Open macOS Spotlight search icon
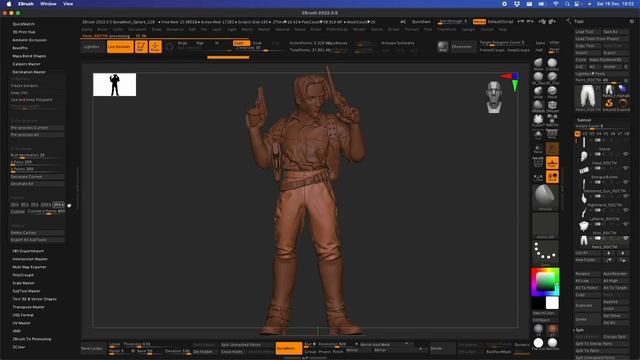The height and width of the screenshot is (360, 640). point(567,4)
